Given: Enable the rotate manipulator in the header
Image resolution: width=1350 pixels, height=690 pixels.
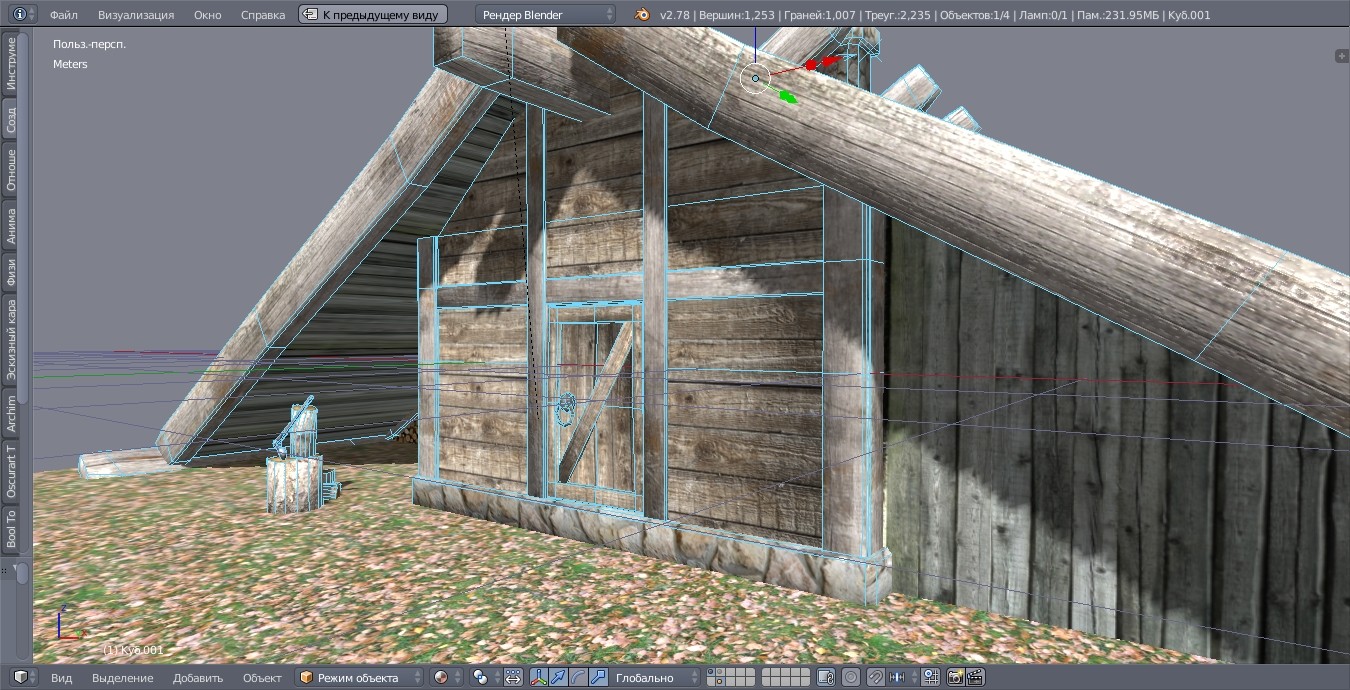Looking at the screenshot, I should (x=576, y=678).
